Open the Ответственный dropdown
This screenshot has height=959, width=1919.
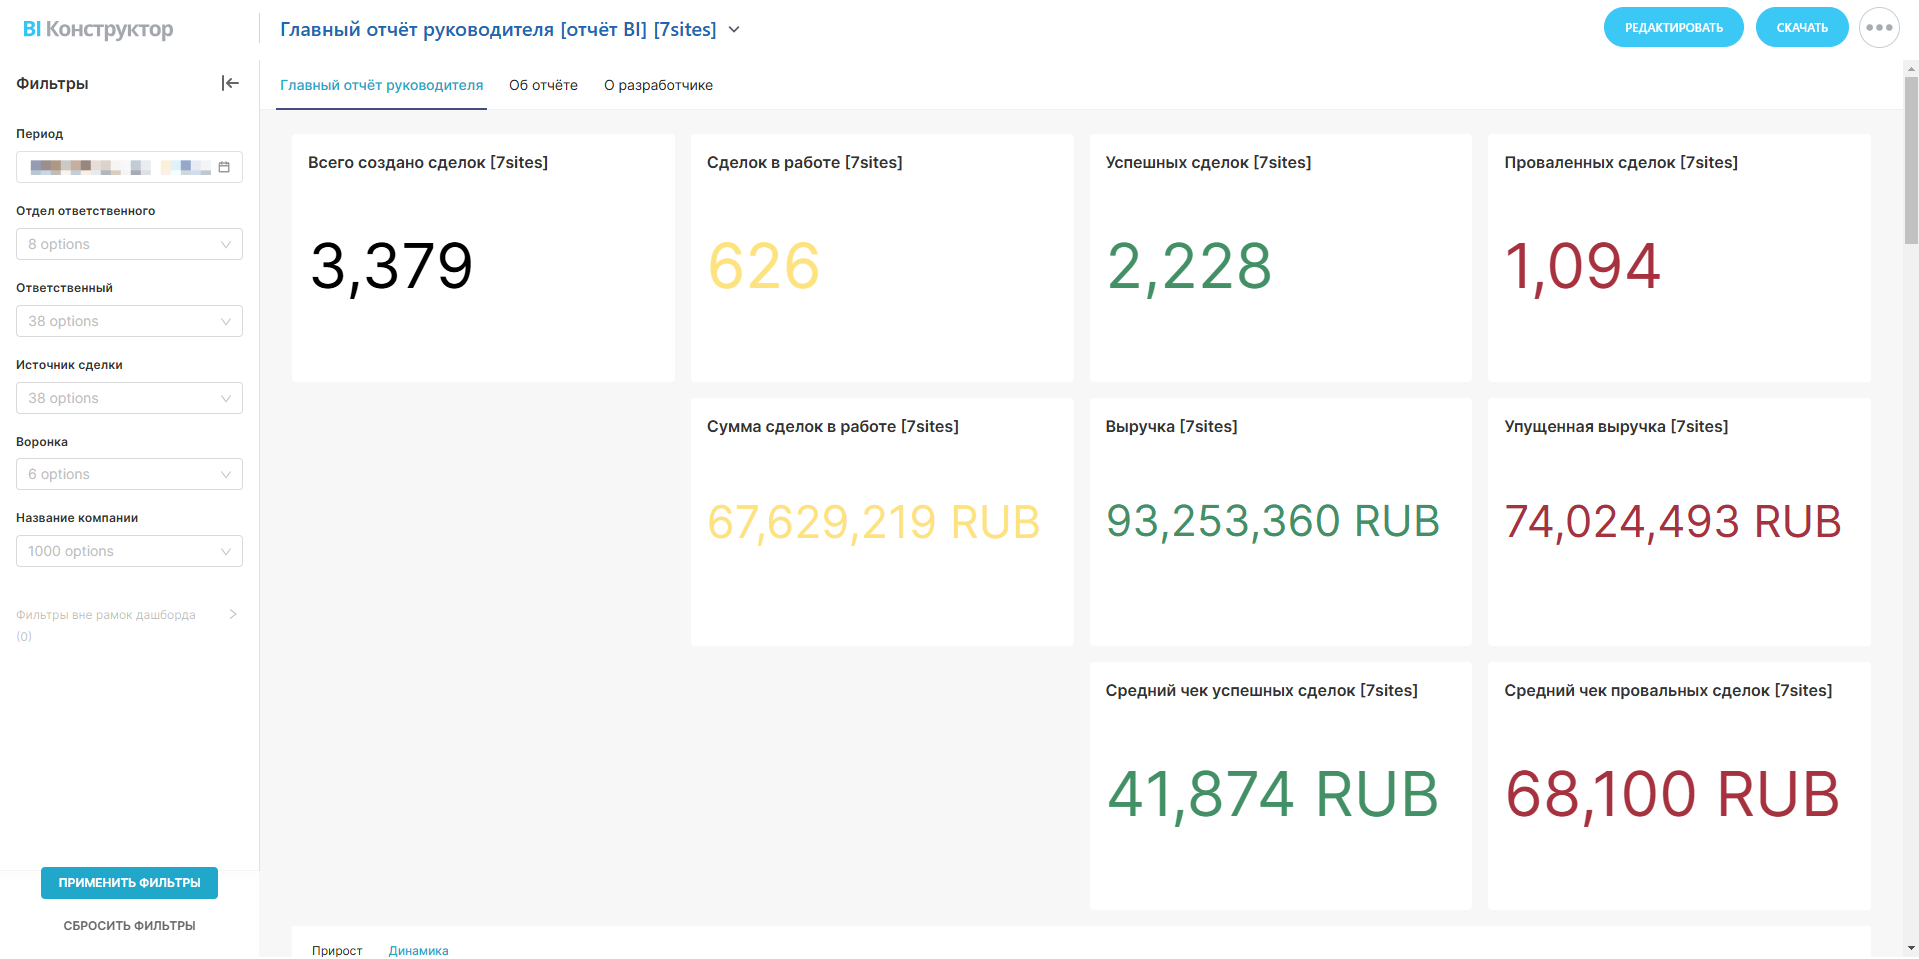129,321
